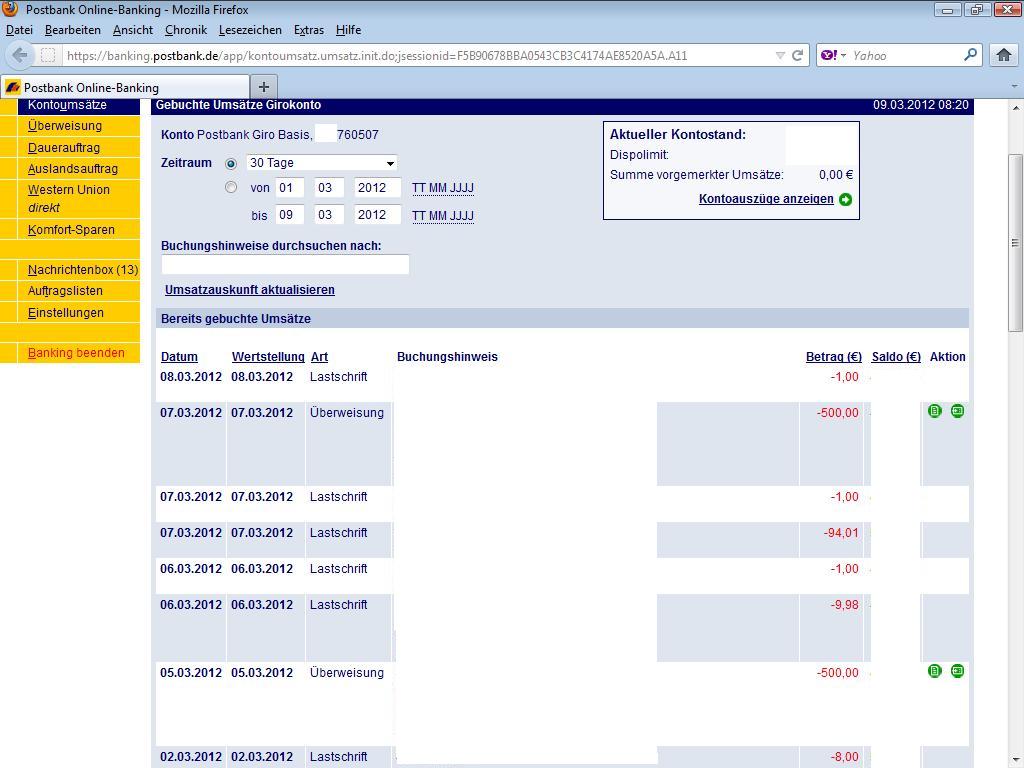
Task: Open the Chronik menu
Action: pos(185,30)
